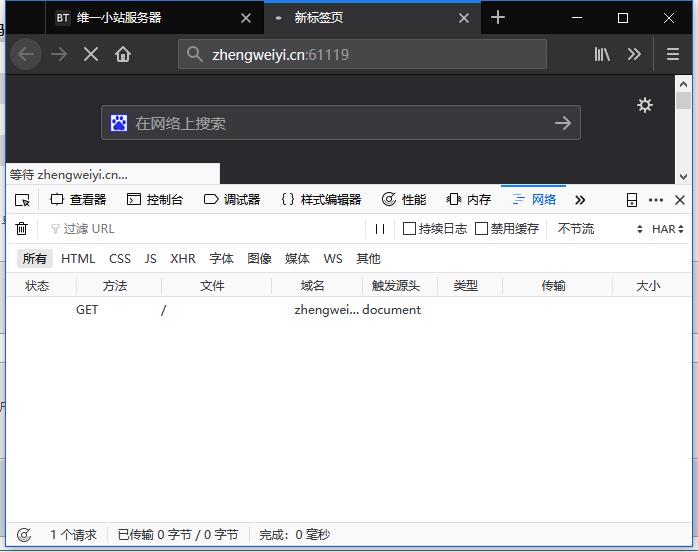
Task: Open the 样式编辑器 panel
Action: pyautogui.click(x=321, y=200)
